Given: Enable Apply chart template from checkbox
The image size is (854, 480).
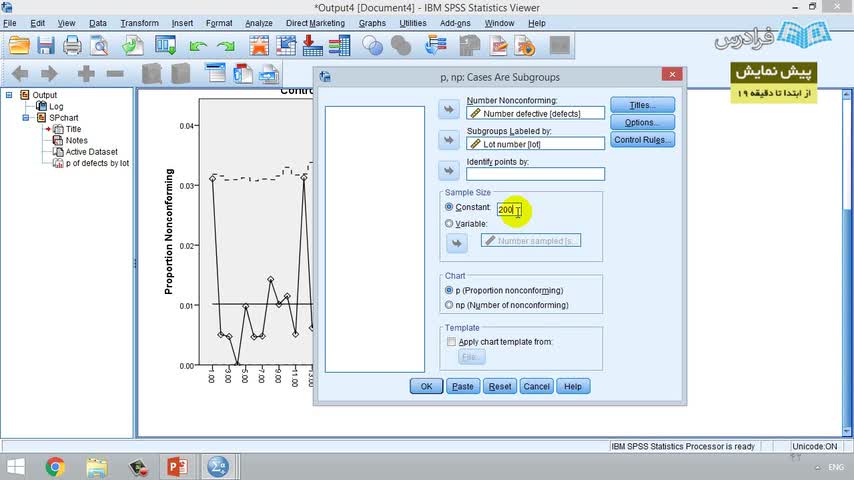Looking at the screenshot, I should coord(451,342).
